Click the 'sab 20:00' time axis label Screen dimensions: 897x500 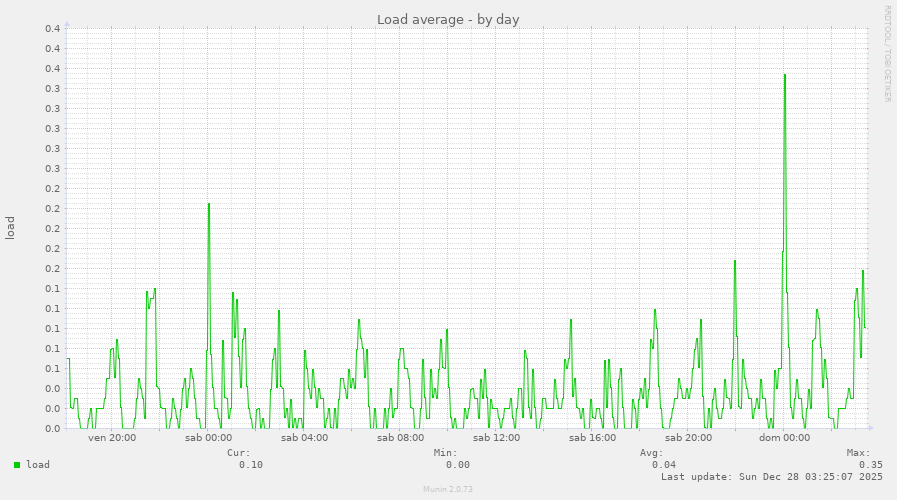(689, 438)
